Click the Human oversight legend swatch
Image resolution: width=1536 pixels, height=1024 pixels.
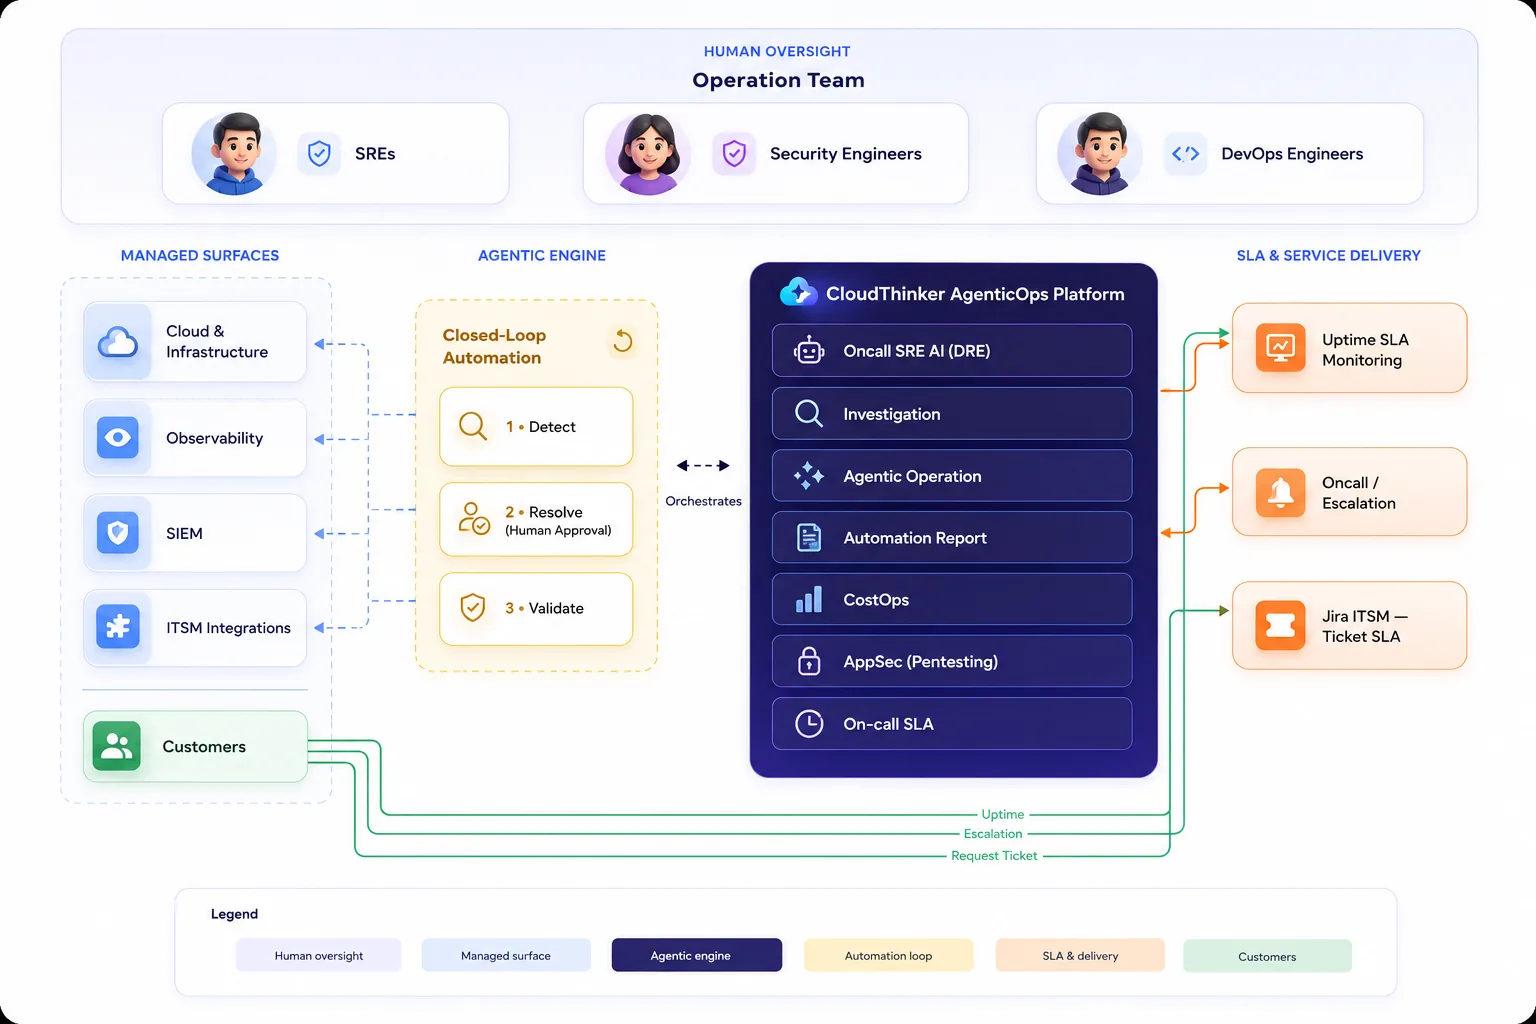coord(319,956)
